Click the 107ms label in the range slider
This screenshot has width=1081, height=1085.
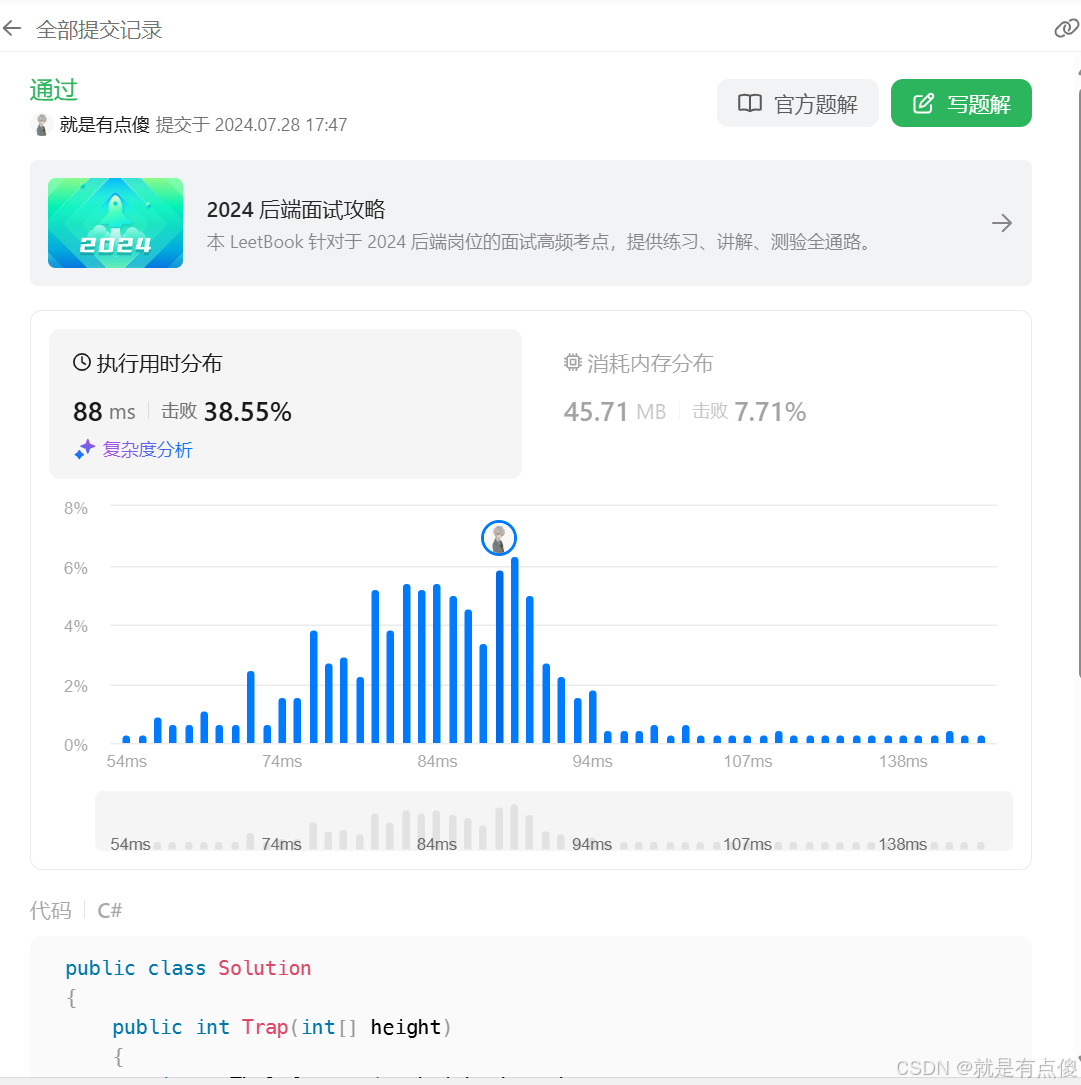tap(747, 844)
